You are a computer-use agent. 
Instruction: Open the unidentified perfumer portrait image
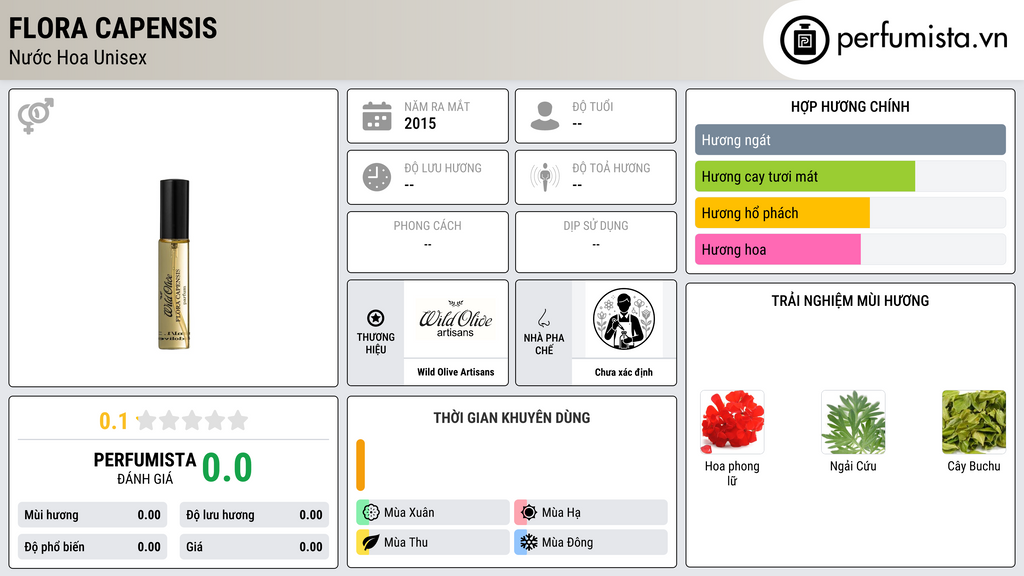coord(624,319)
